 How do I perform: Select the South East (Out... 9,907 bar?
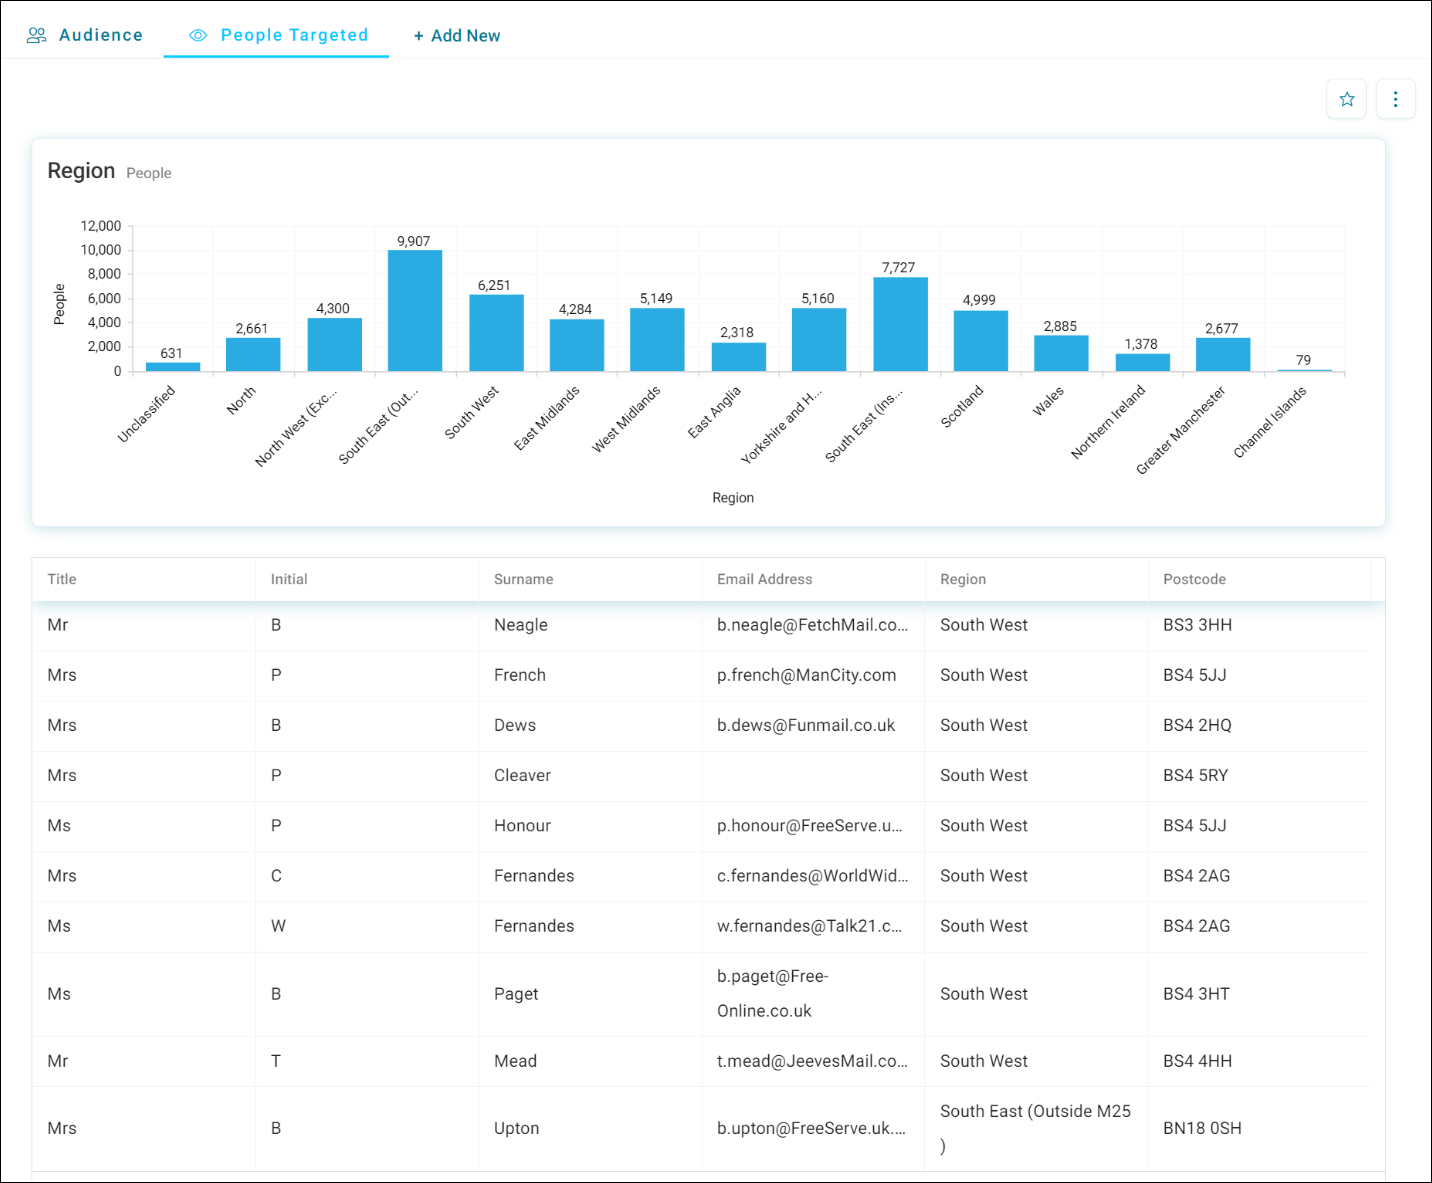point(415,311)
